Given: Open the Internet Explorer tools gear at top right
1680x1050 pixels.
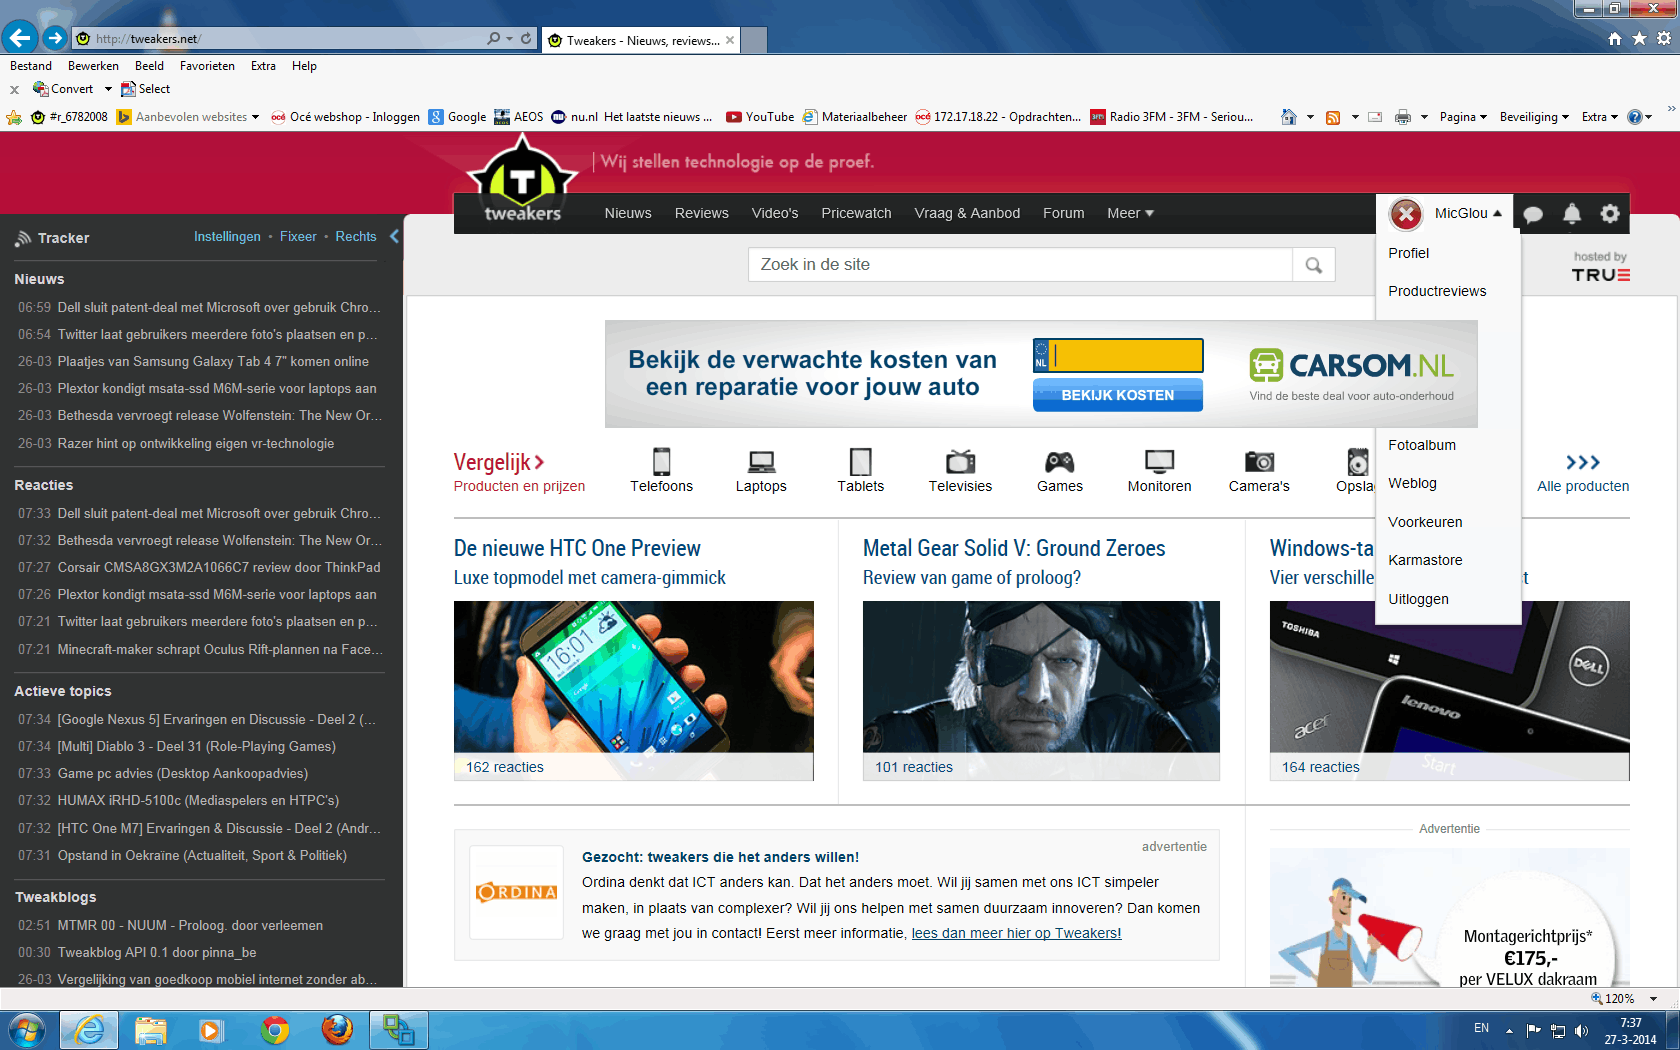Looking at the screenshot, I should (x=1664, y=39).
